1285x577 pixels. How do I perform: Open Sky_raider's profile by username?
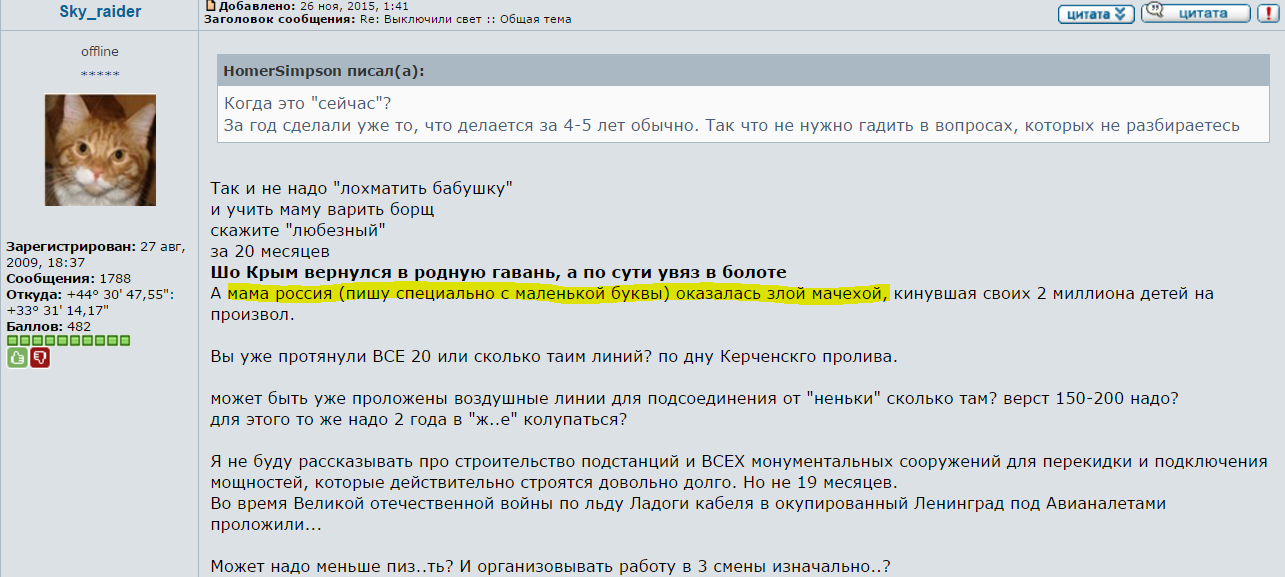point(100,12)
